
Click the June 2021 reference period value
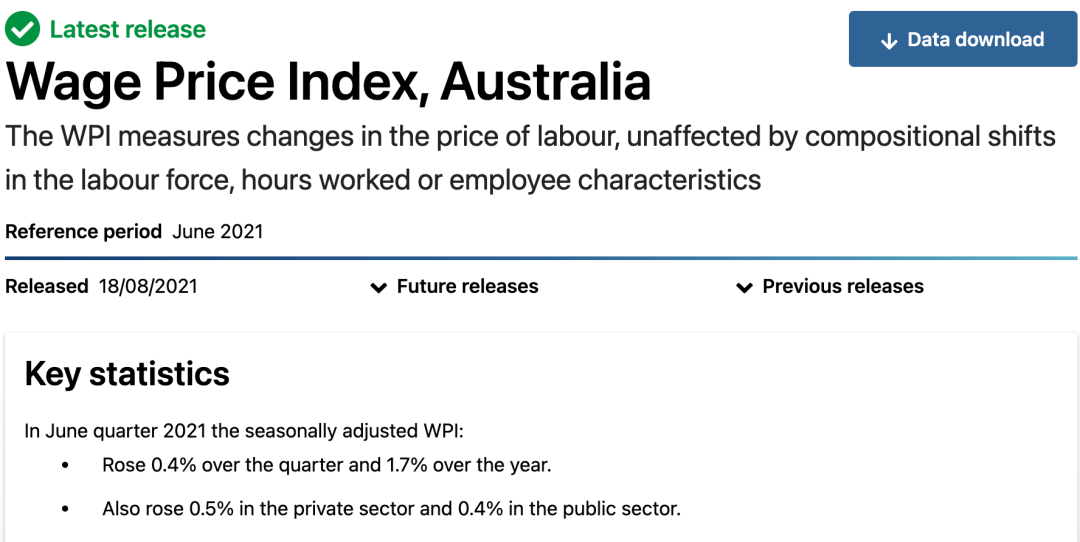218,231
